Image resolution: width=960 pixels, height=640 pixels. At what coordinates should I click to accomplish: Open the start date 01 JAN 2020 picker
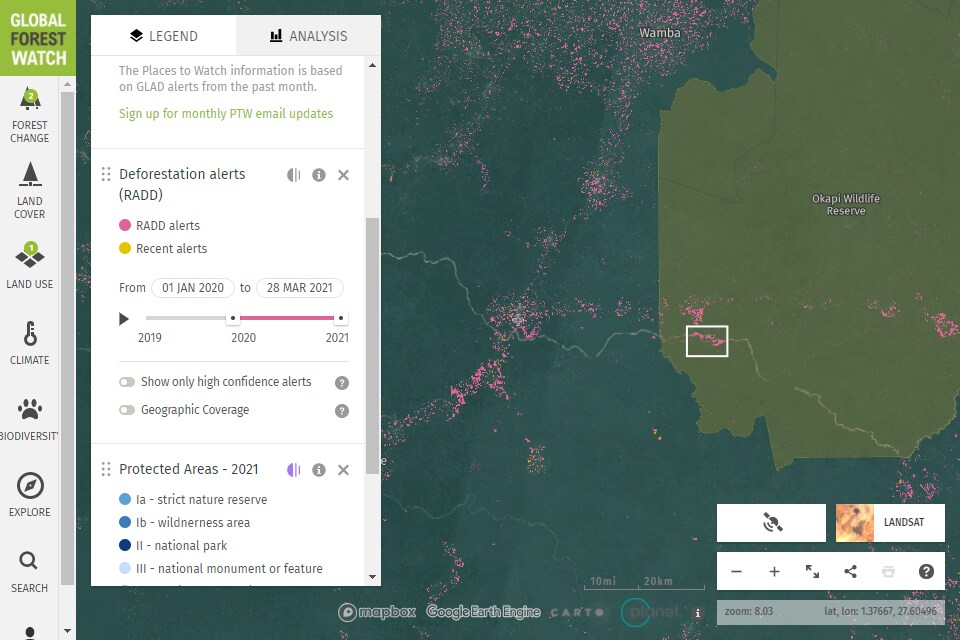coord(193,288)
